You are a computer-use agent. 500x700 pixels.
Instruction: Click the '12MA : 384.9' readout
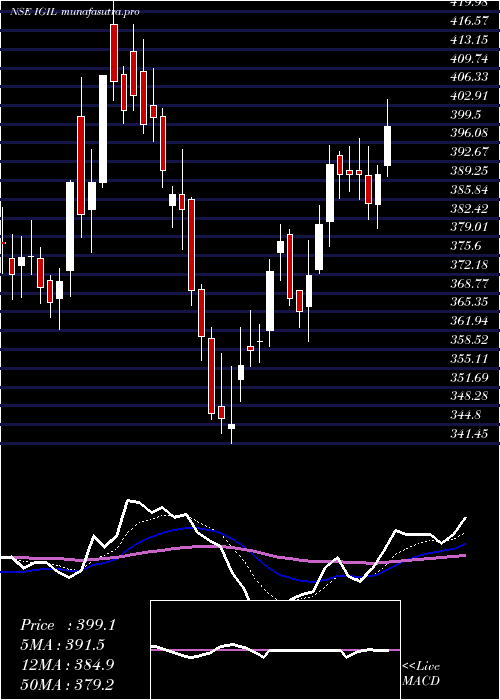(68, 665)
